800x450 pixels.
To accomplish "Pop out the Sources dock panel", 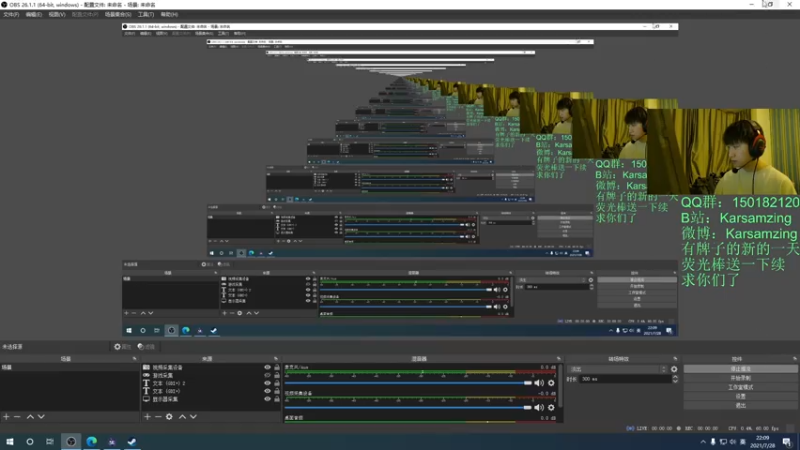I will pos(276,359).
